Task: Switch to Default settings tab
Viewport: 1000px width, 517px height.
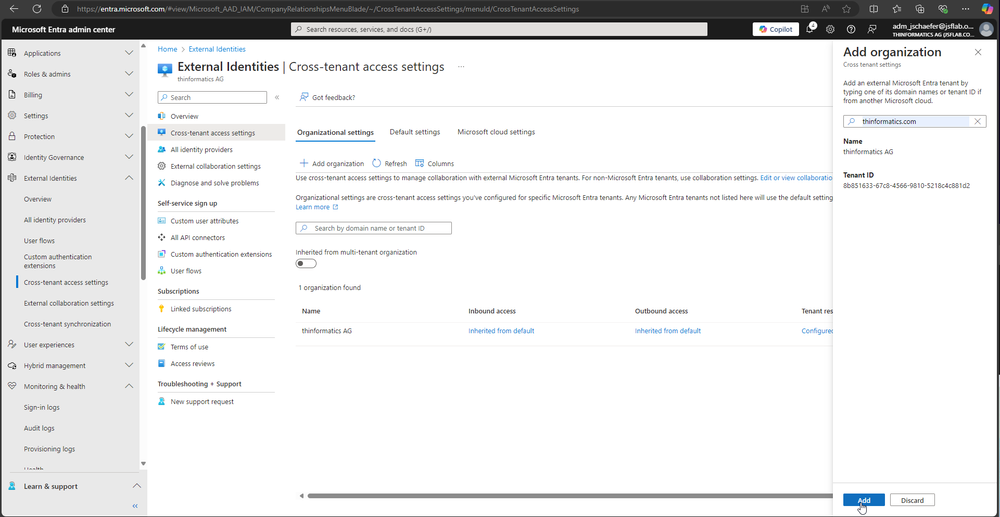Action: point(415,132)
